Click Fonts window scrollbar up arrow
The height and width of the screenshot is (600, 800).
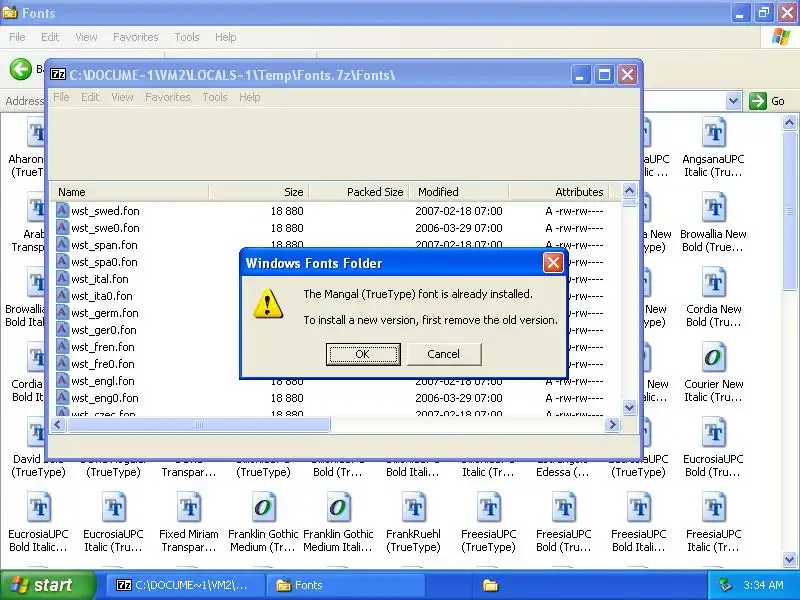789,122
